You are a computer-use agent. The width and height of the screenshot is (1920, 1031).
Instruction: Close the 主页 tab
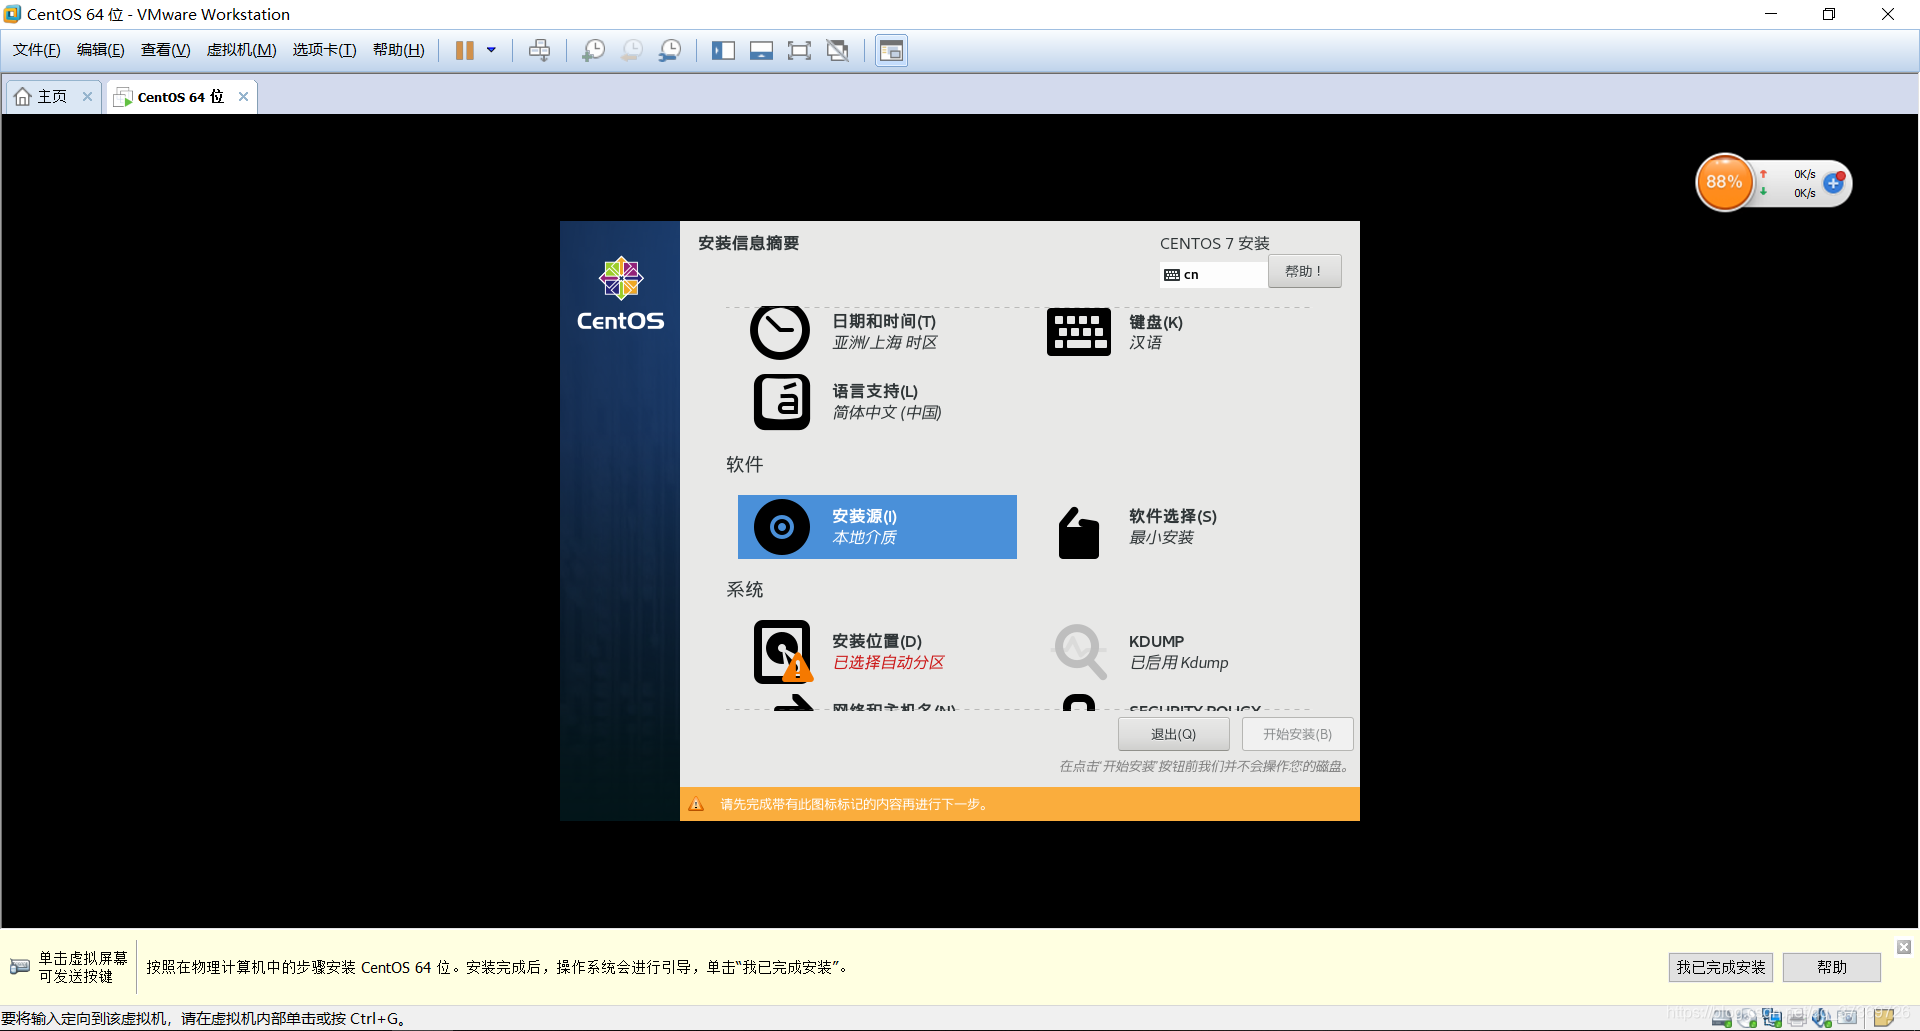click(x=87, y=97)
